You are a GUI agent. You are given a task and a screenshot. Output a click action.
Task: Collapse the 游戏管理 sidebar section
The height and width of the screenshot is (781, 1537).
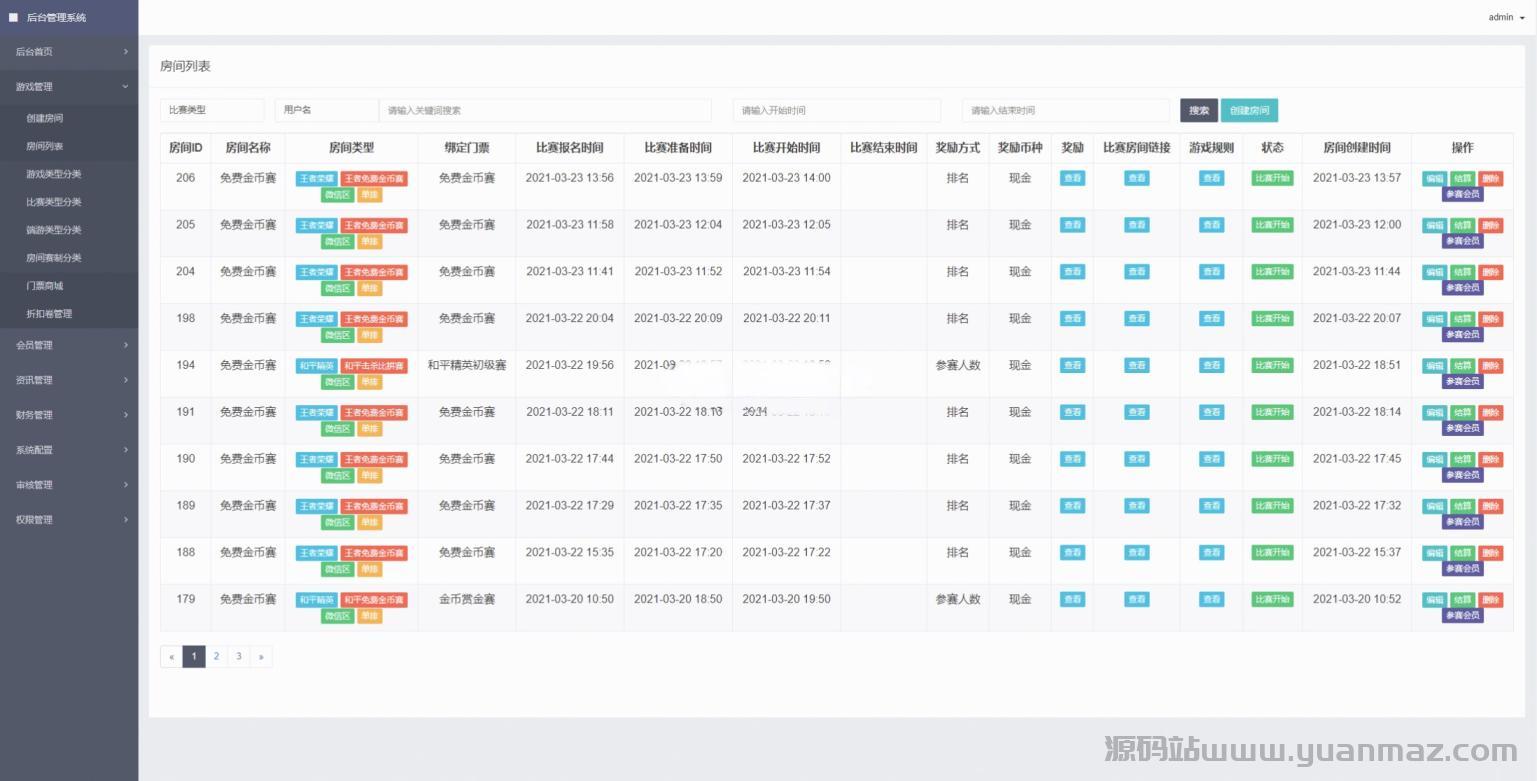coord(69,87)
